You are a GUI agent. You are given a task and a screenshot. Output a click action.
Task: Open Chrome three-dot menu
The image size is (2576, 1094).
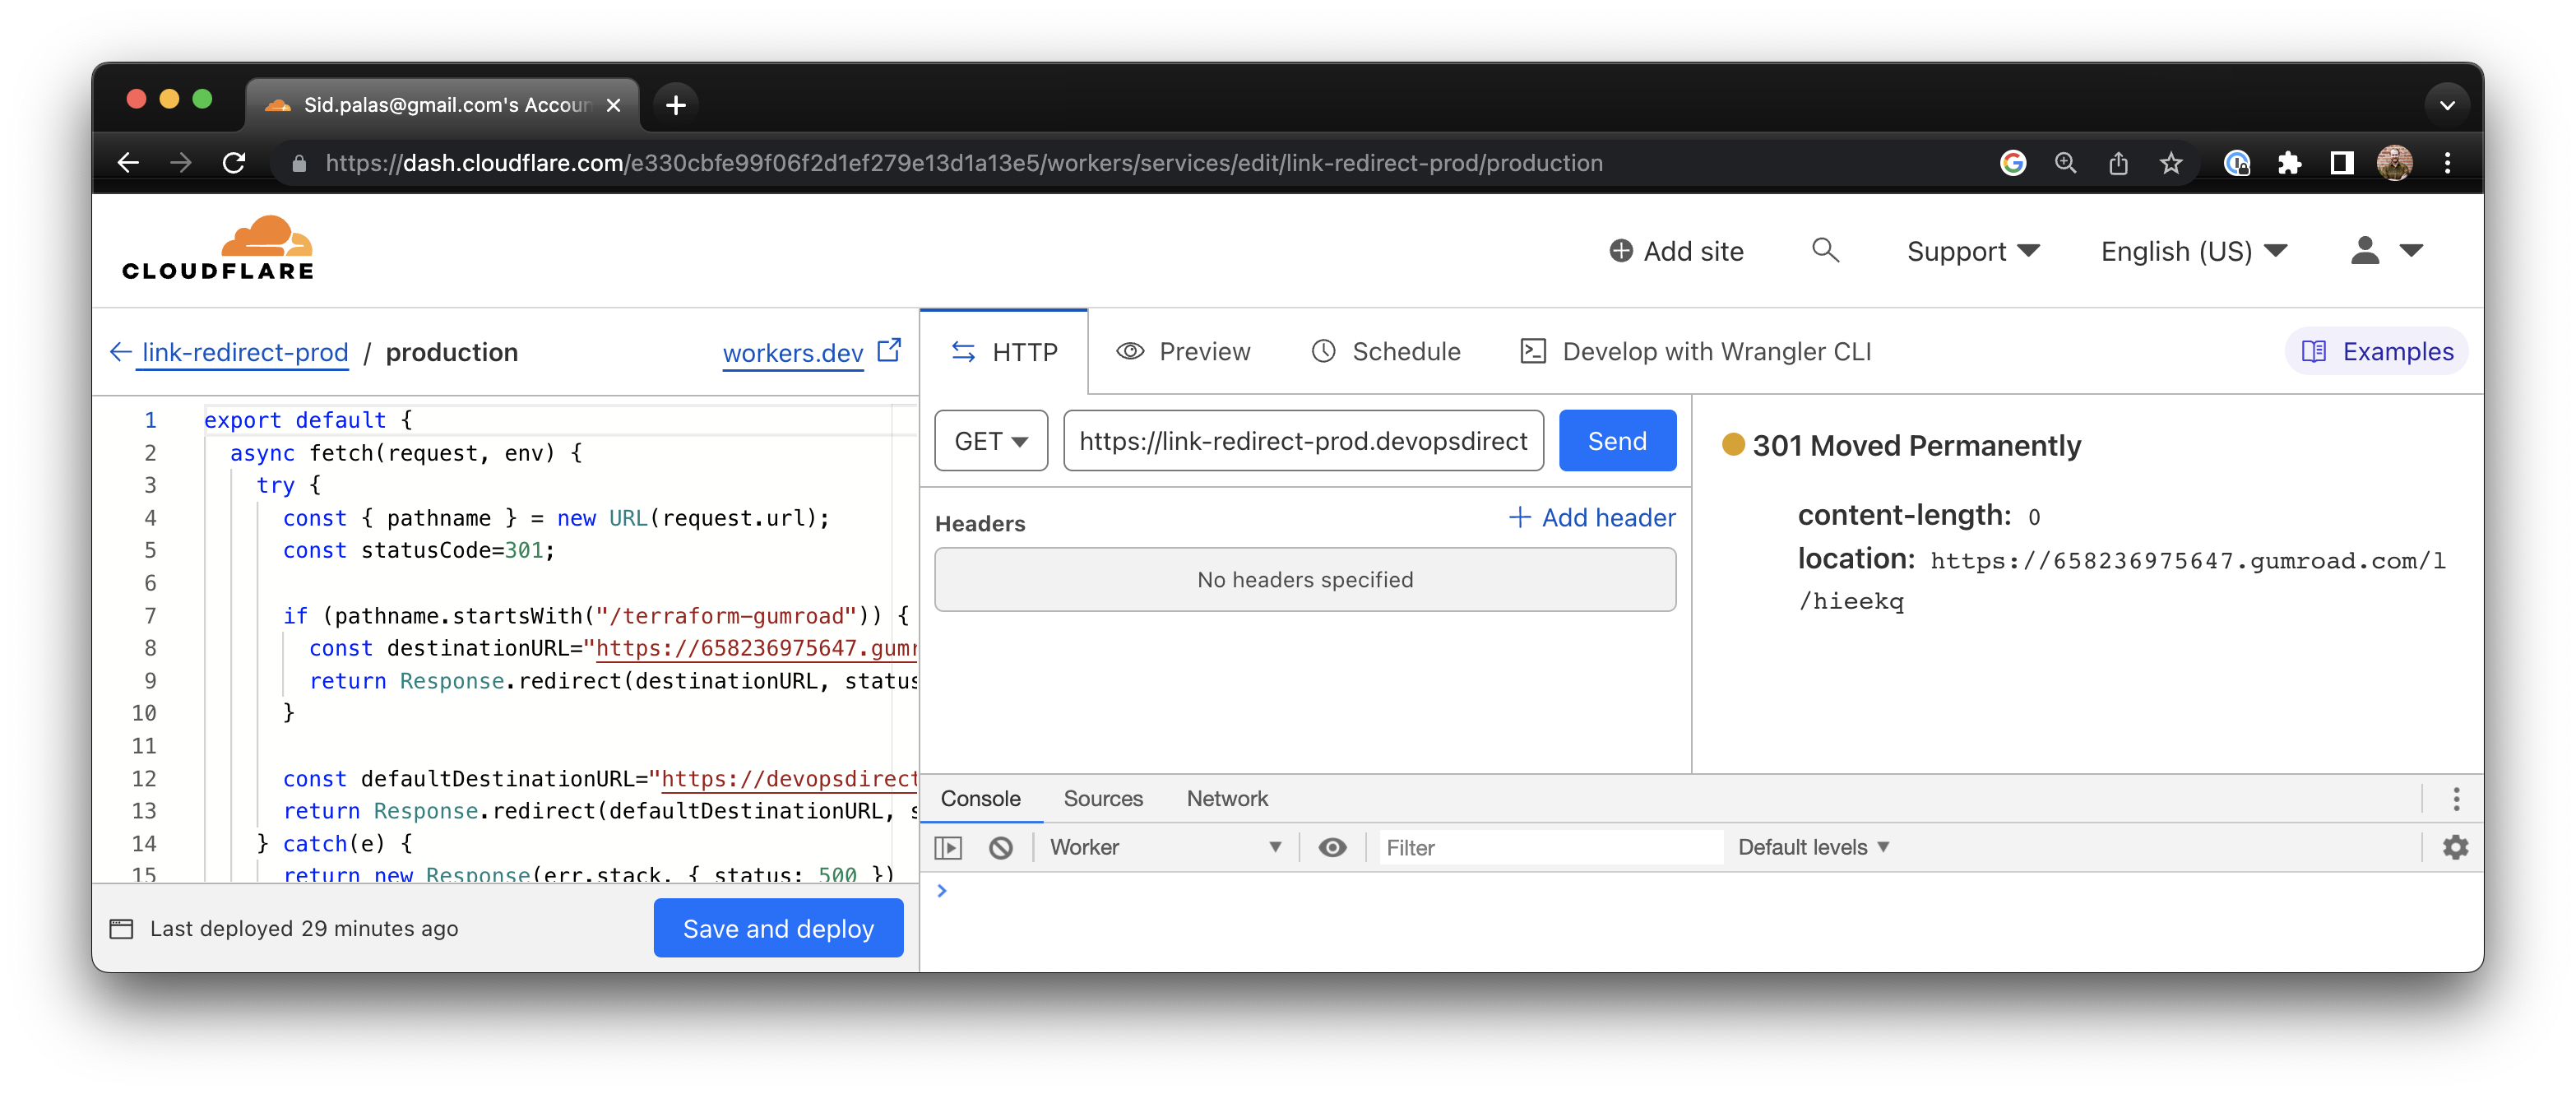pyautogui.click(x=2448, y=163)
